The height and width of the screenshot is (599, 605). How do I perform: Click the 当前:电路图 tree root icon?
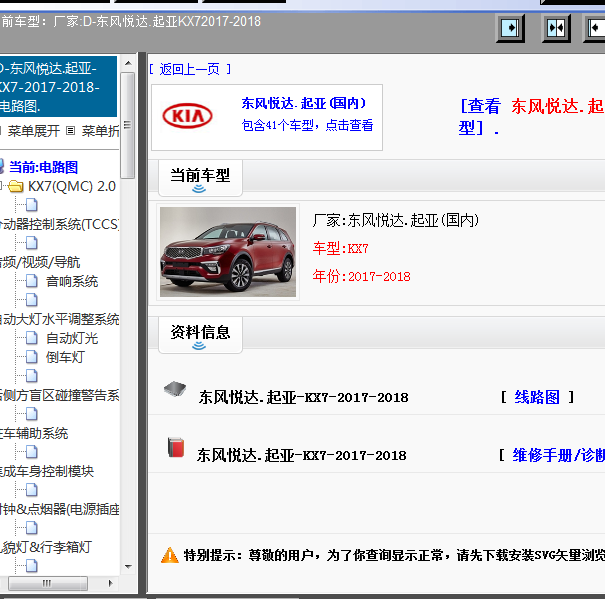pyautogui.click(x=2, y=167)
